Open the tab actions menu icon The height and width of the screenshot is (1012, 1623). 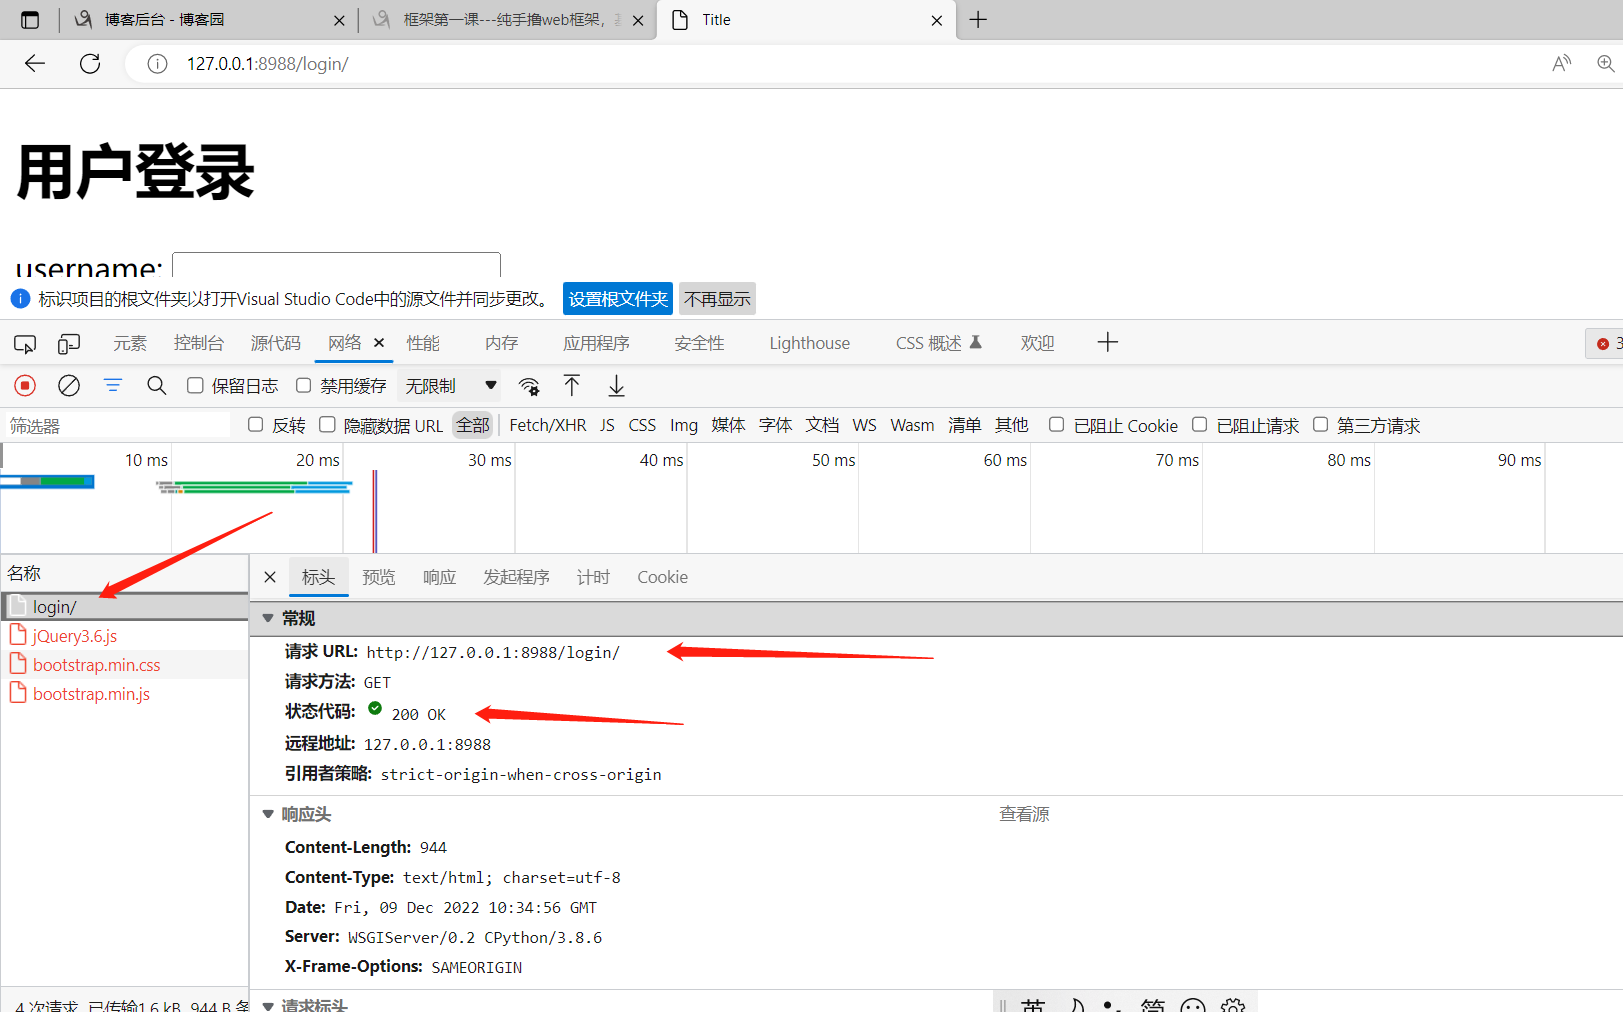30,20
